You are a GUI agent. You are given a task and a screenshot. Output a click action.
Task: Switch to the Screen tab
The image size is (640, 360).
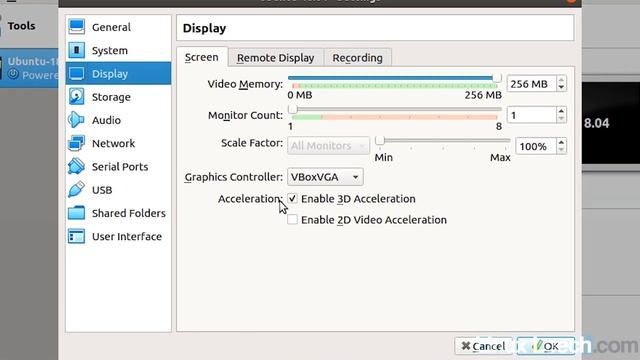(202, 57)
